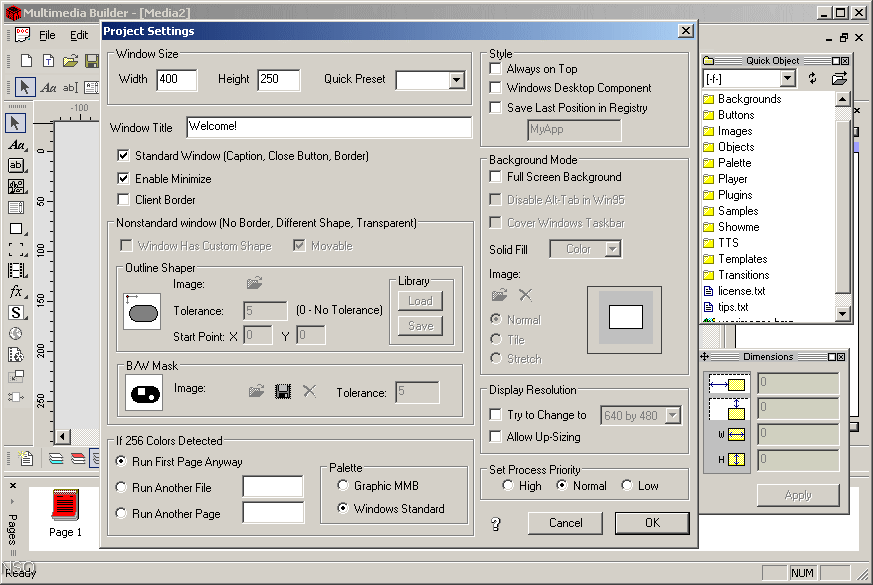Open the 640 by 480 resolution dropdown
The image size is (873, 585).
[673, 414]
